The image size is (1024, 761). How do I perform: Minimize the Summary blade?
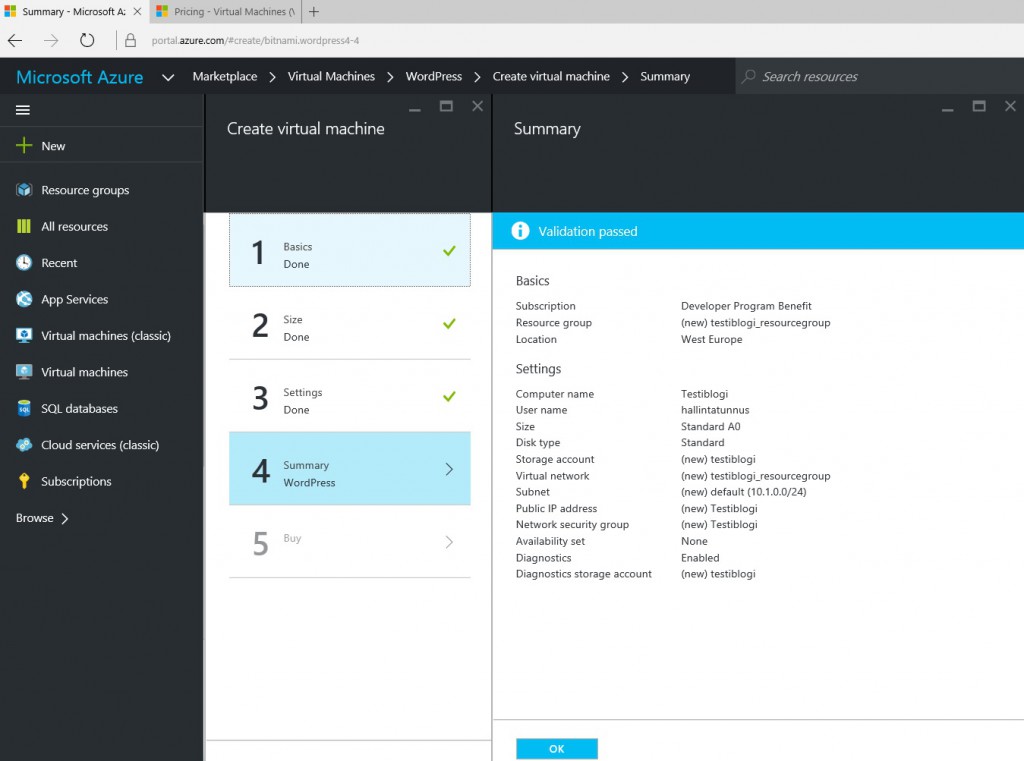948,110
